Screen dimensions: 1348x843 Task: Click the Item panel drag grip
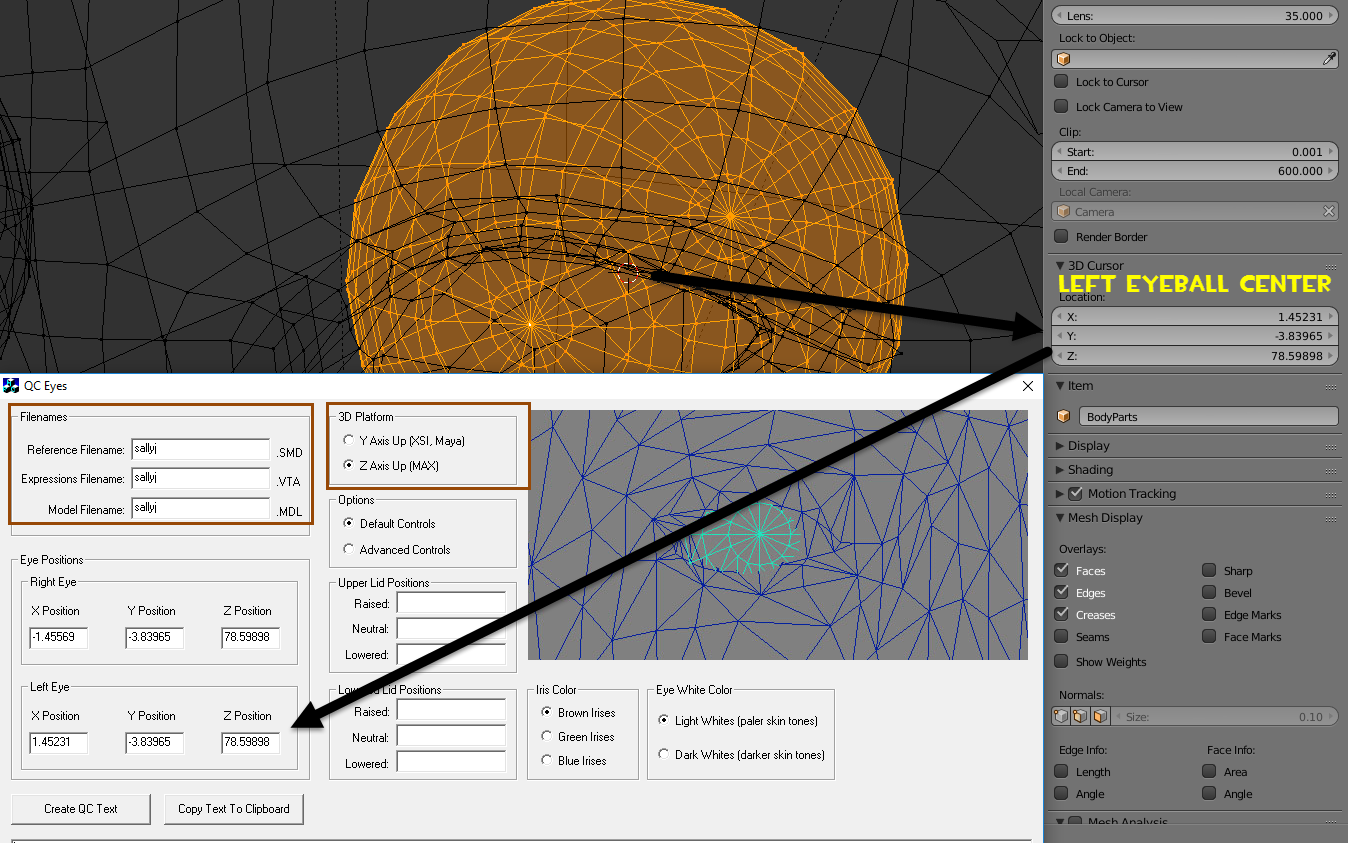[1331, 386]
